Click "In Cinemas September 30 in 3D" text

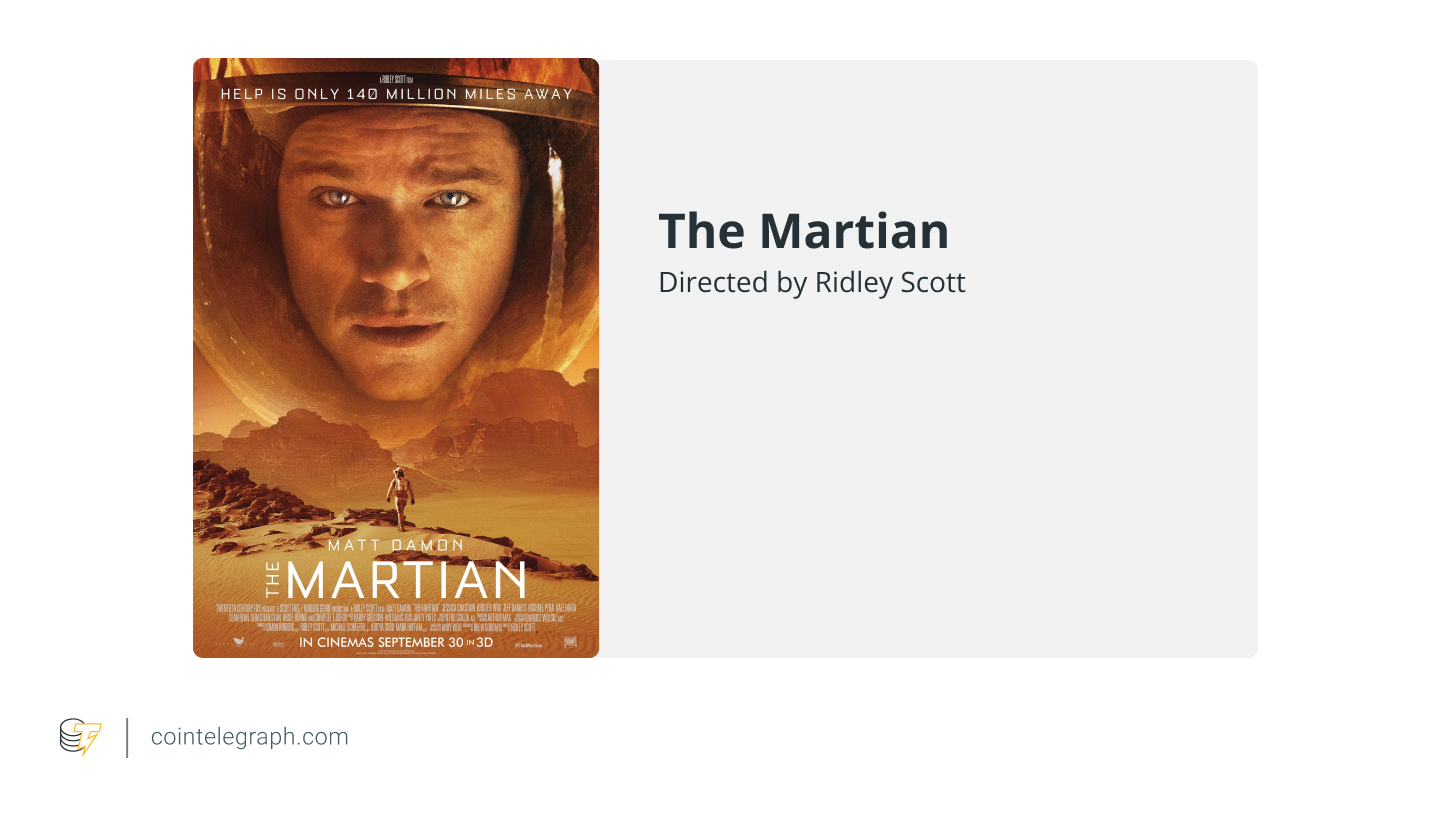coord(397,642)
